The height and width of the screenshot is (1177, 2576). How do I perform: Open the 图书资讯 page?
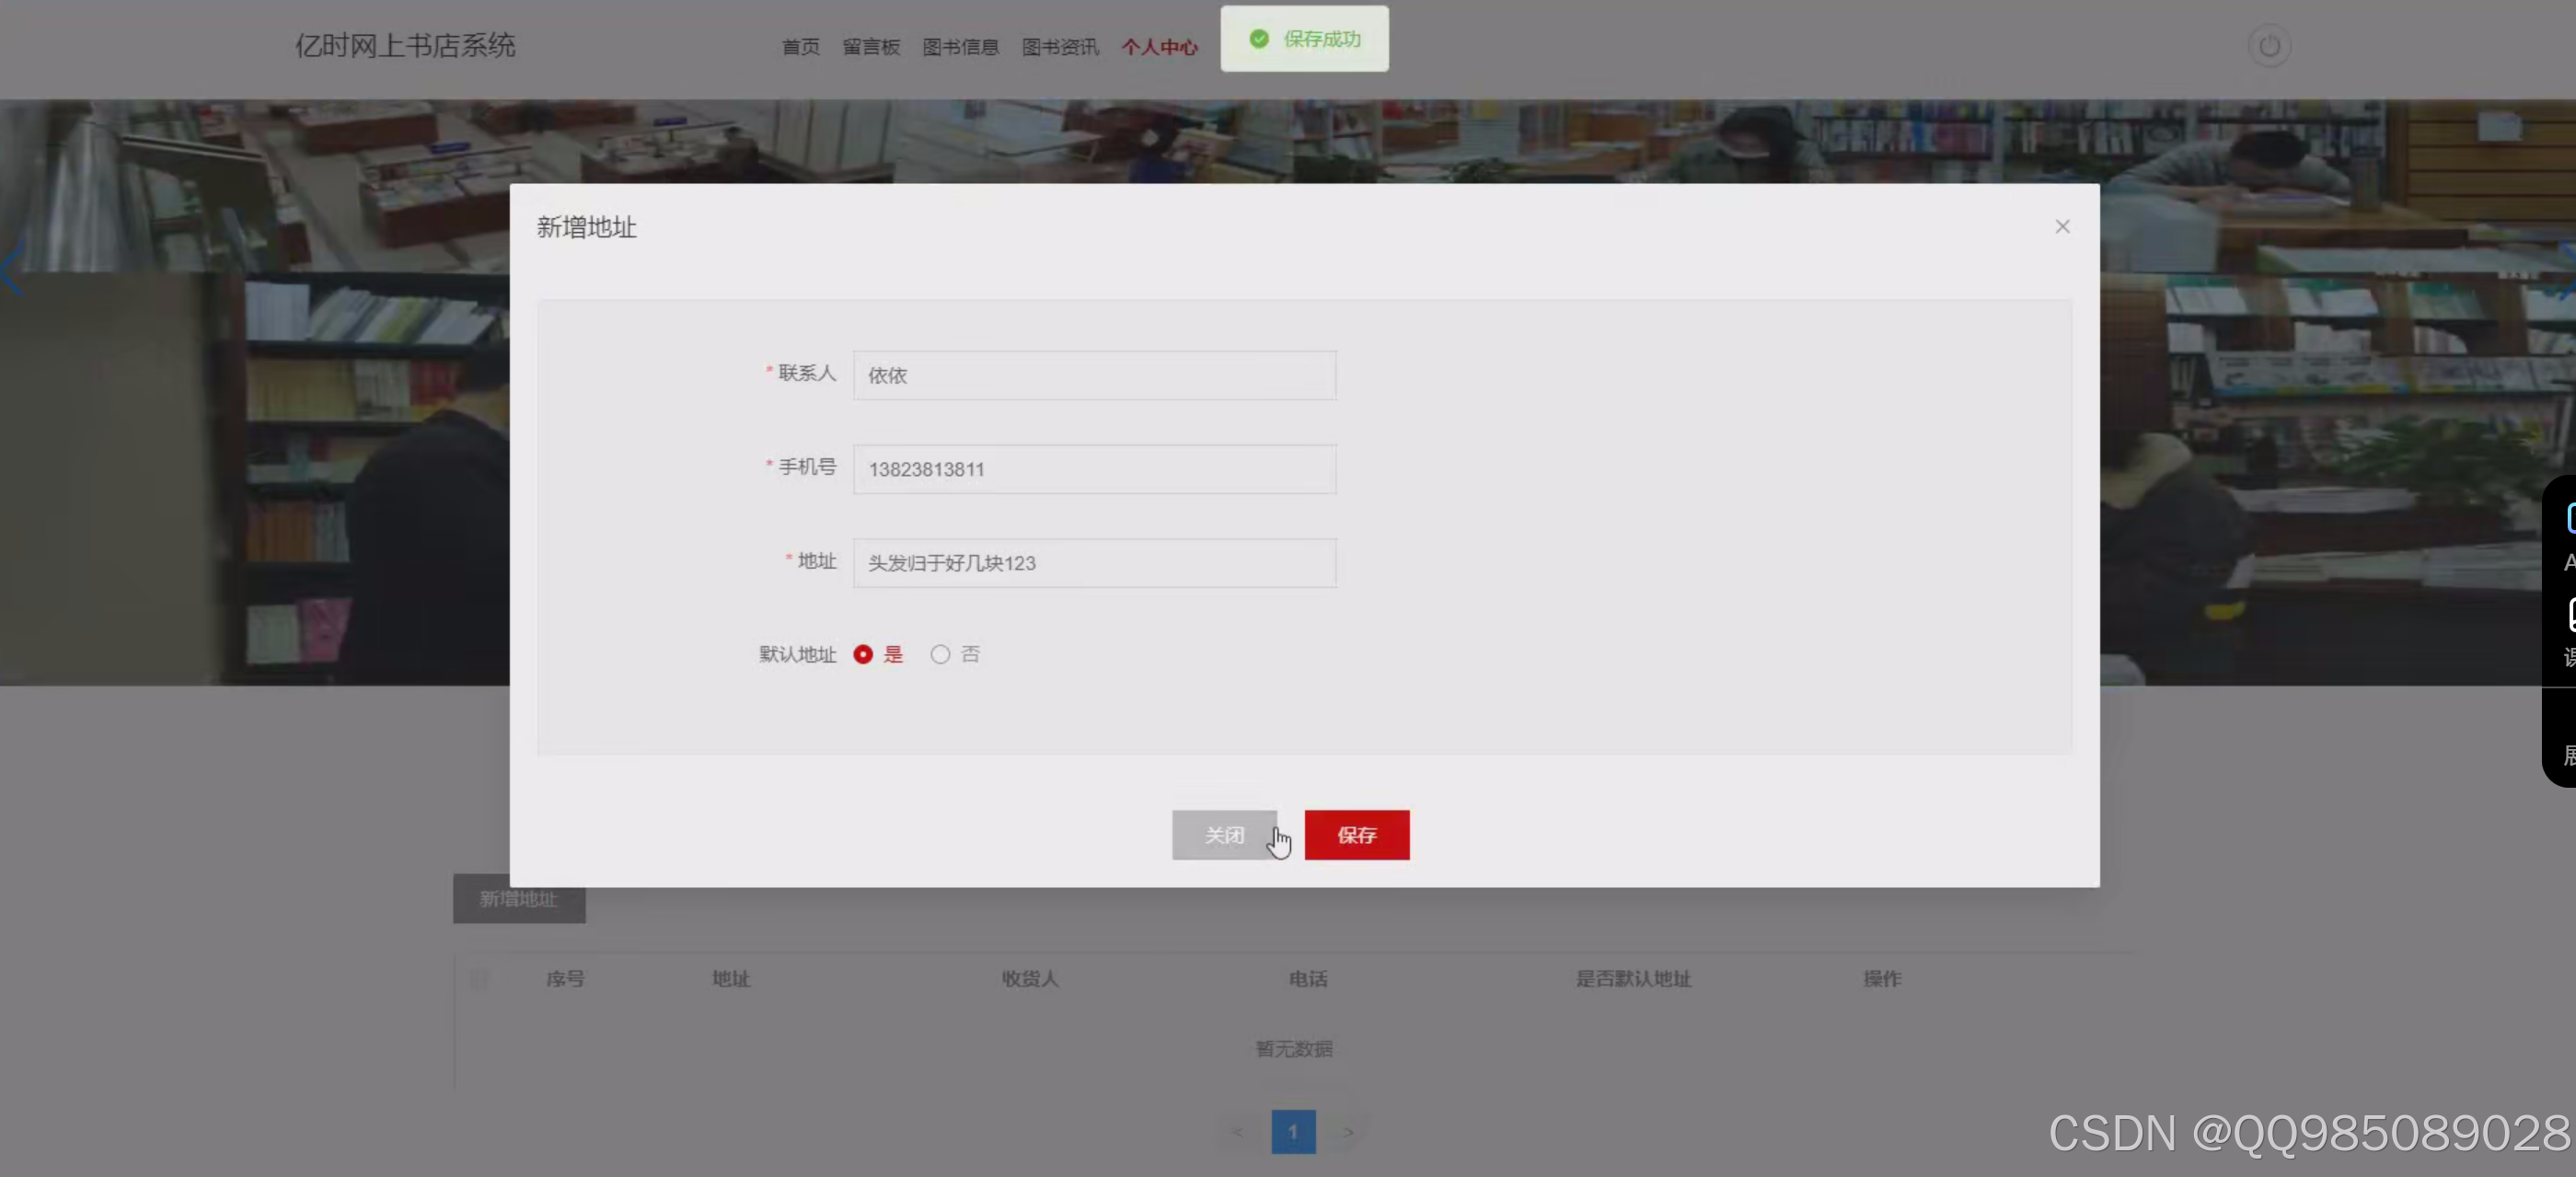pyautogui.click(x=1059, y=46)
